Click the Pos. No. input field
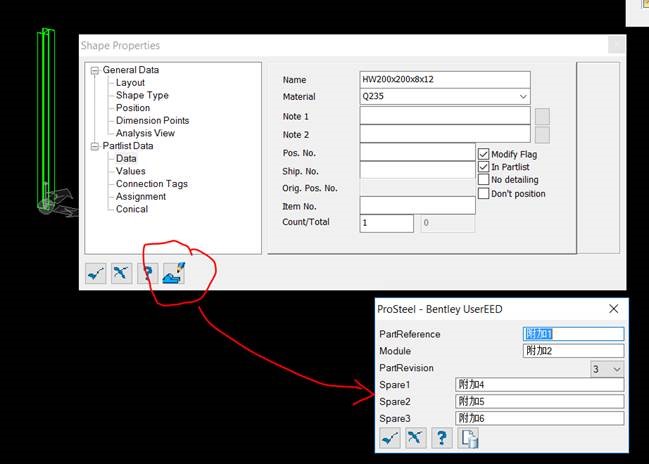The width and height of the screenshot is (649, 464). 418,152
